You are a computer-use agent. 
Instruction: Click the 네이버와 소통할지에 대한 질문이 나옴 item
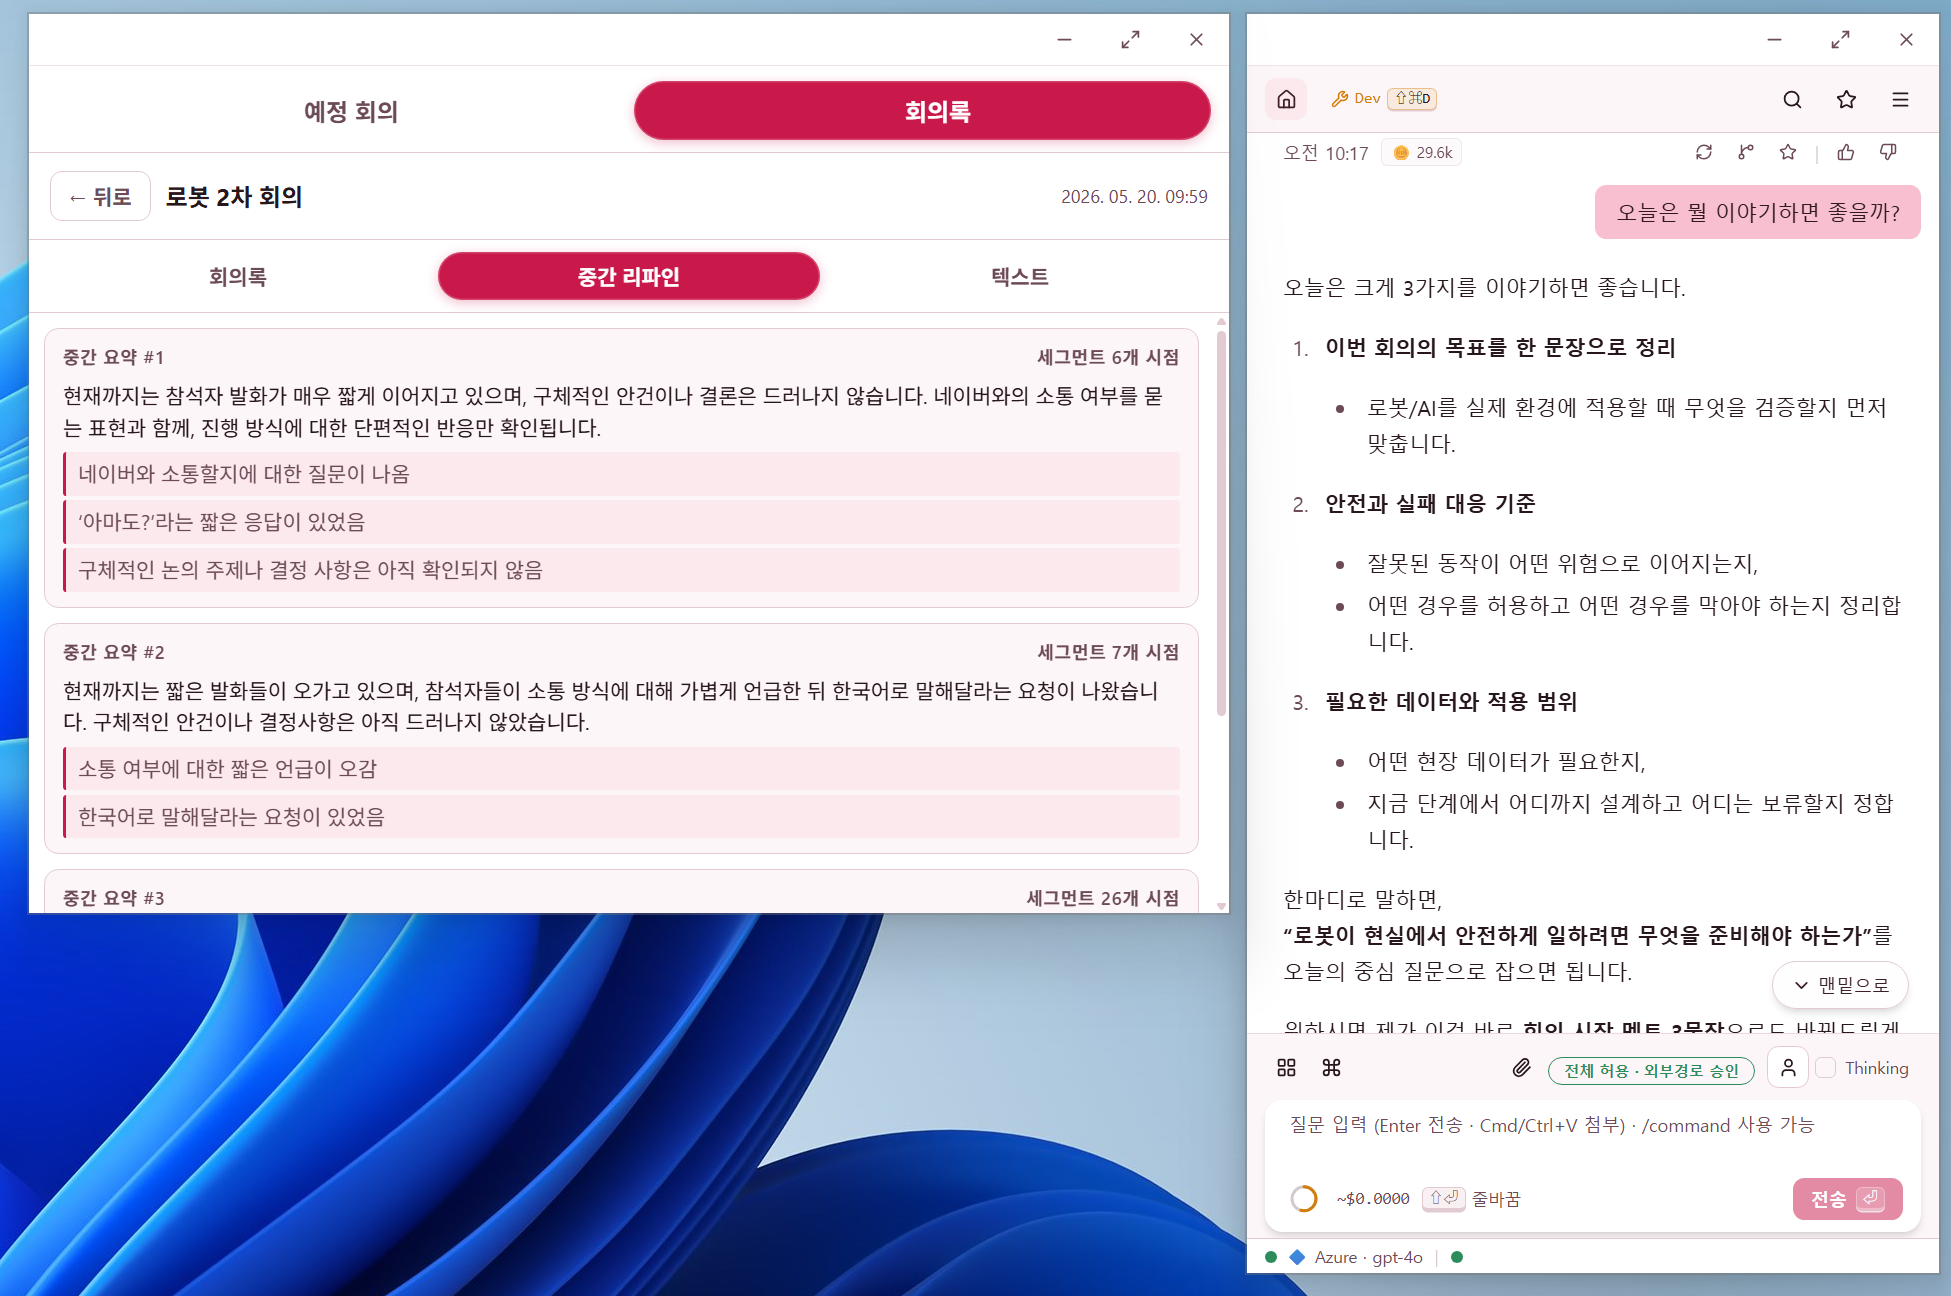621,474
